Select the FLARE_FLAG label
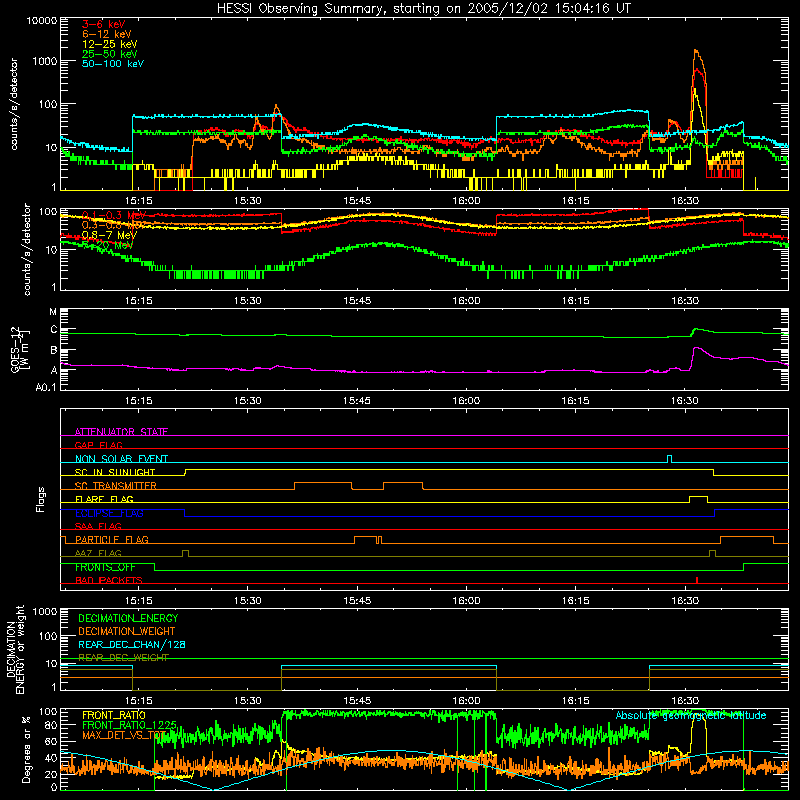The width and height of the screenshot is (800, 800). pos(104,499)
